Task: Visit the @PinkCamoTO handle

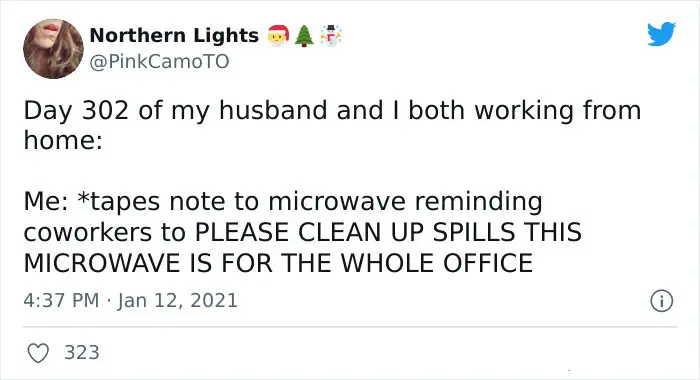Action: (x=159, y=62)
